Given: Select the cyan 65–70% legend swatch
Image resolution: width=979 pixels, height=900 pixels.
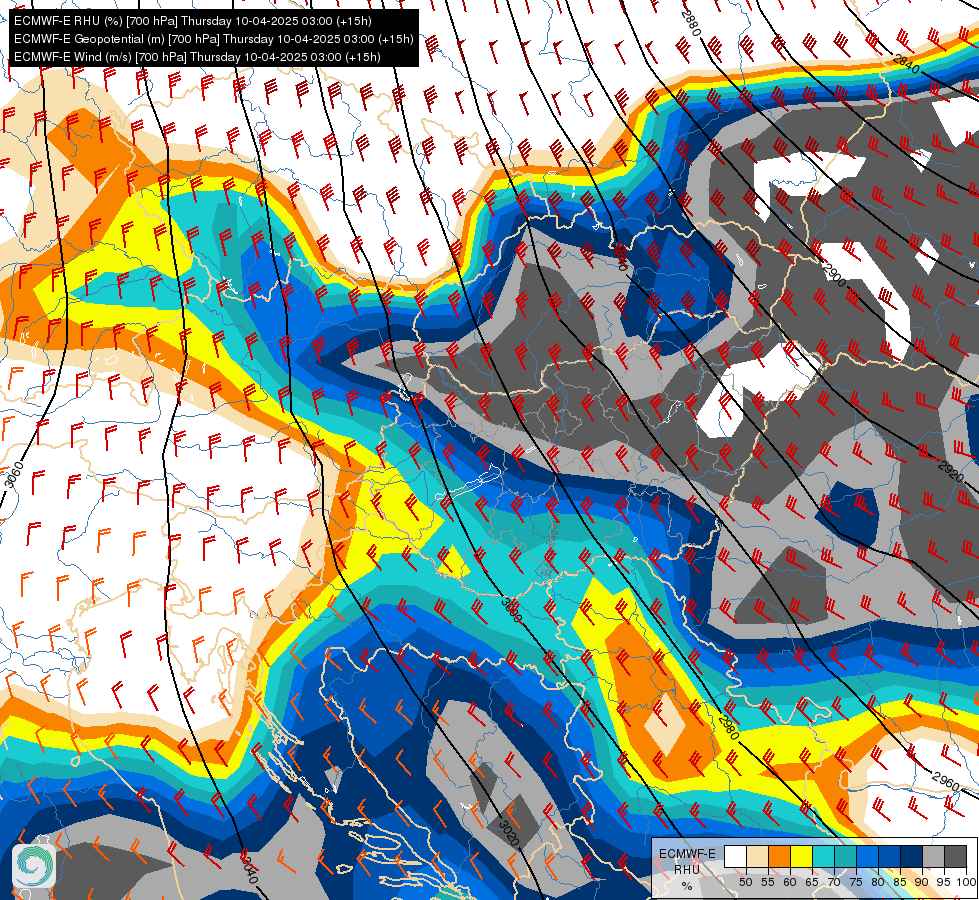Looking at the screenshot, I should point(824,856).
